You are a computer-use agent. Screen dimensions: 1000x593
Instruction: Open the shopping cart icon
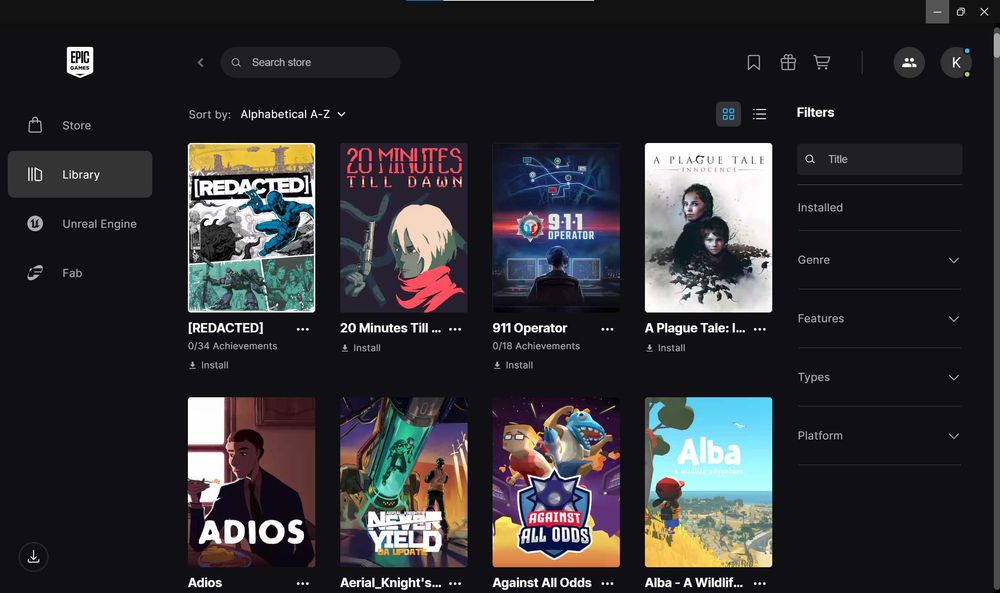point(822,62)
